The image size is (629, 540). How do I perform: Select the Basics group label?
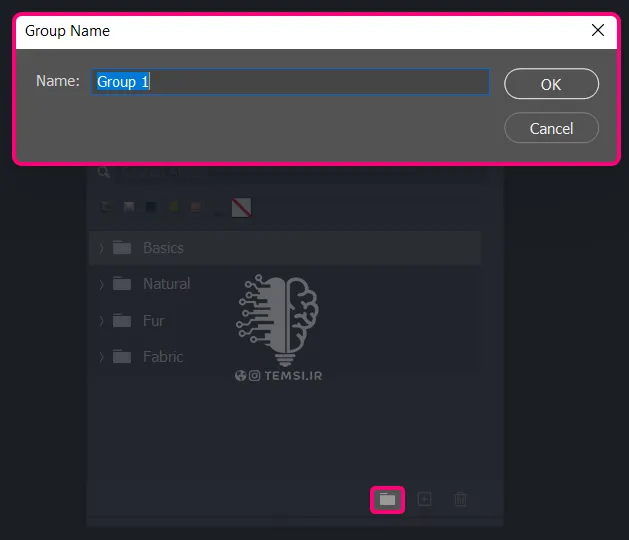(163, 248)
